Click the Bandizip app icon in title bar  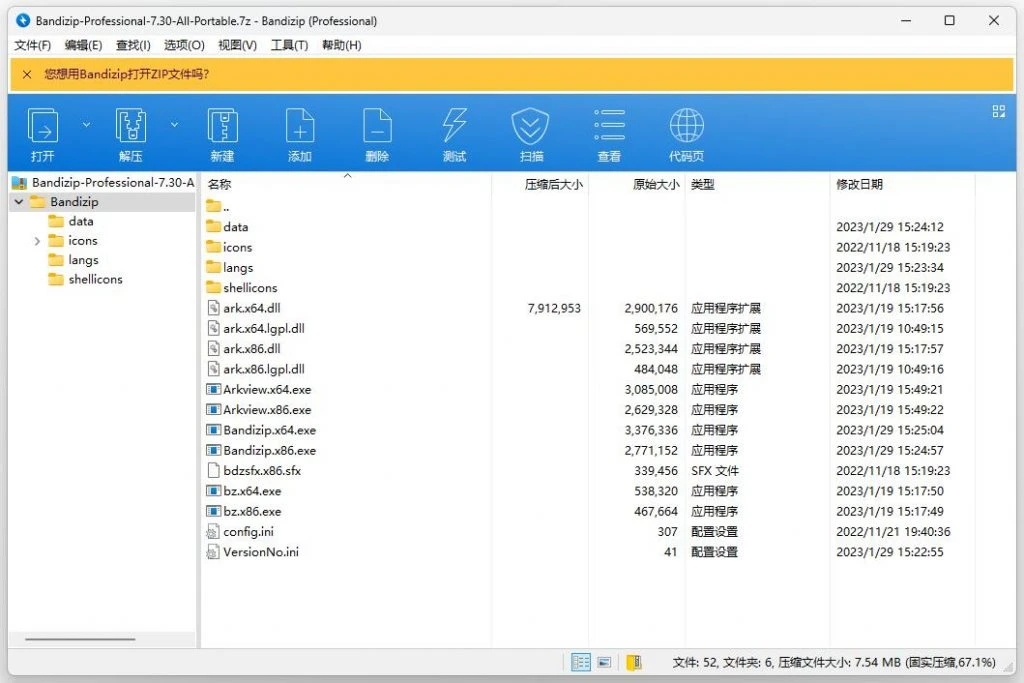pos(23,21)
